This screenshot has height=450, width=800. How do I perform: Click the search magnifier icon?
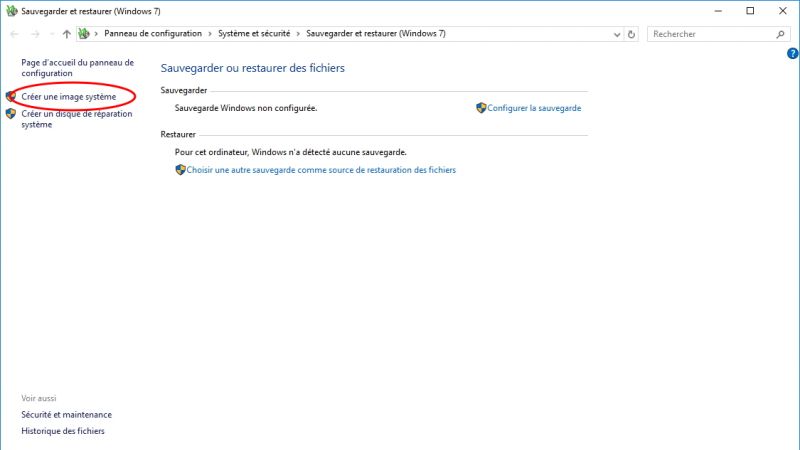coord(780,34)
